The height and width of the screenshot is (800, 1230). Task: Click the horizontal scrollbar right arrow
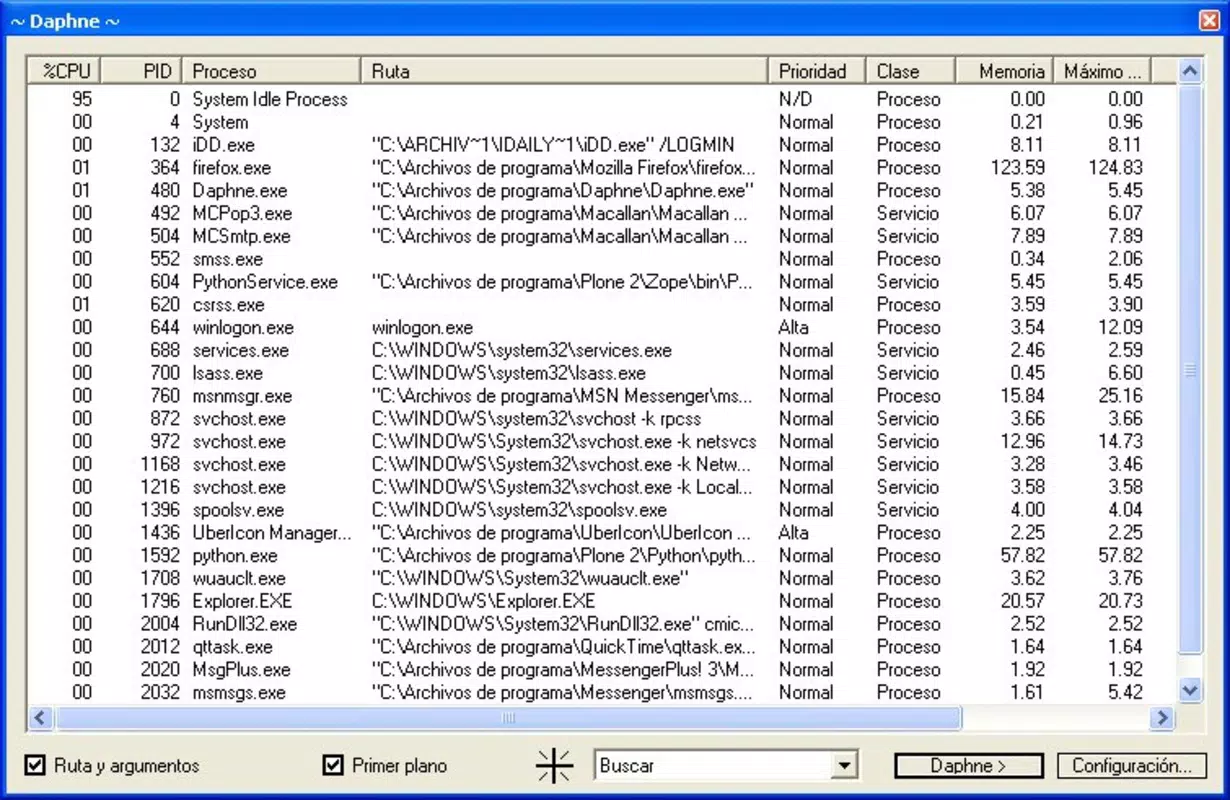(x=1162, y=717)
